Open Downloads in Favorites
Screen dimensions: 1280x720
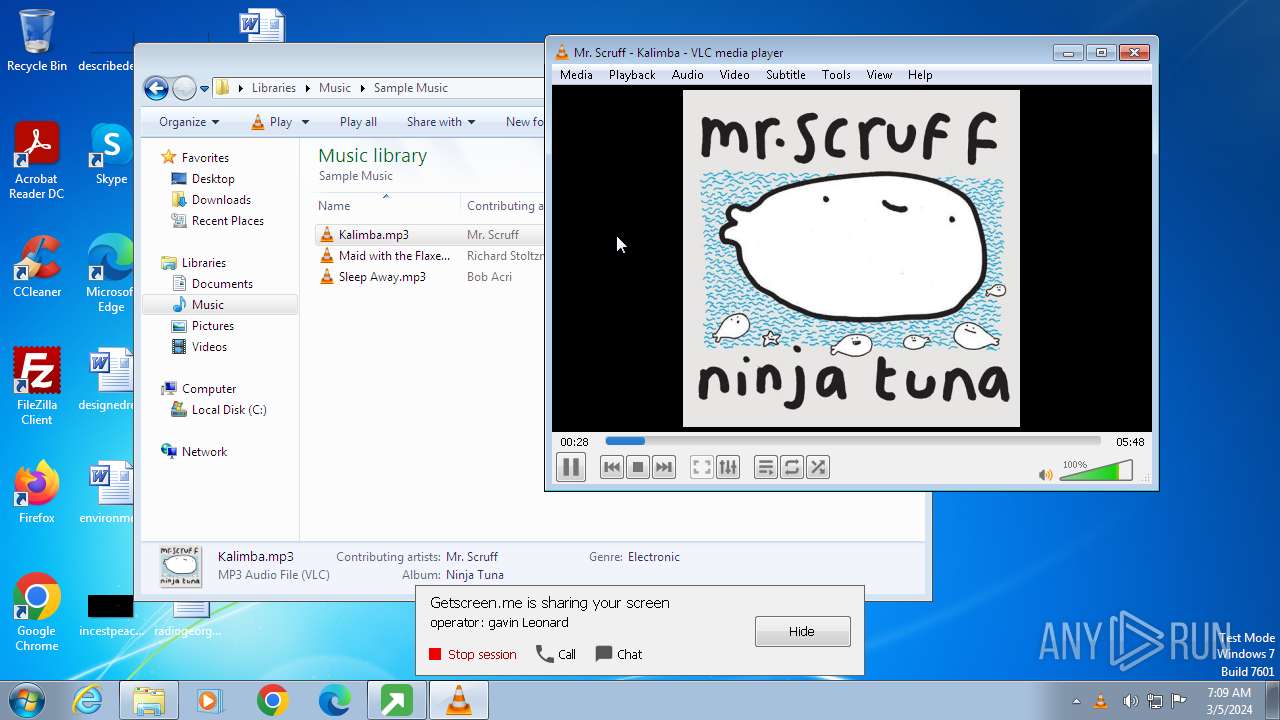click(x=221, y=200)
